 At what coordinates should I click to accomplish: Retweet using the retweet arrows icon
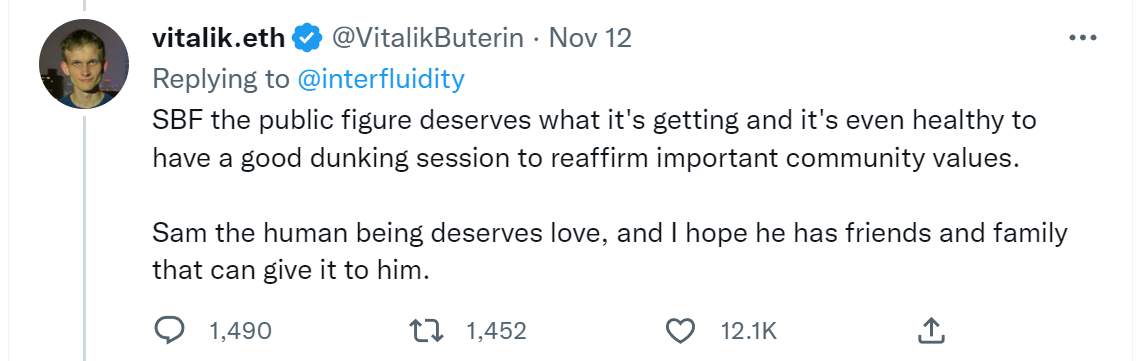[426, 330]
